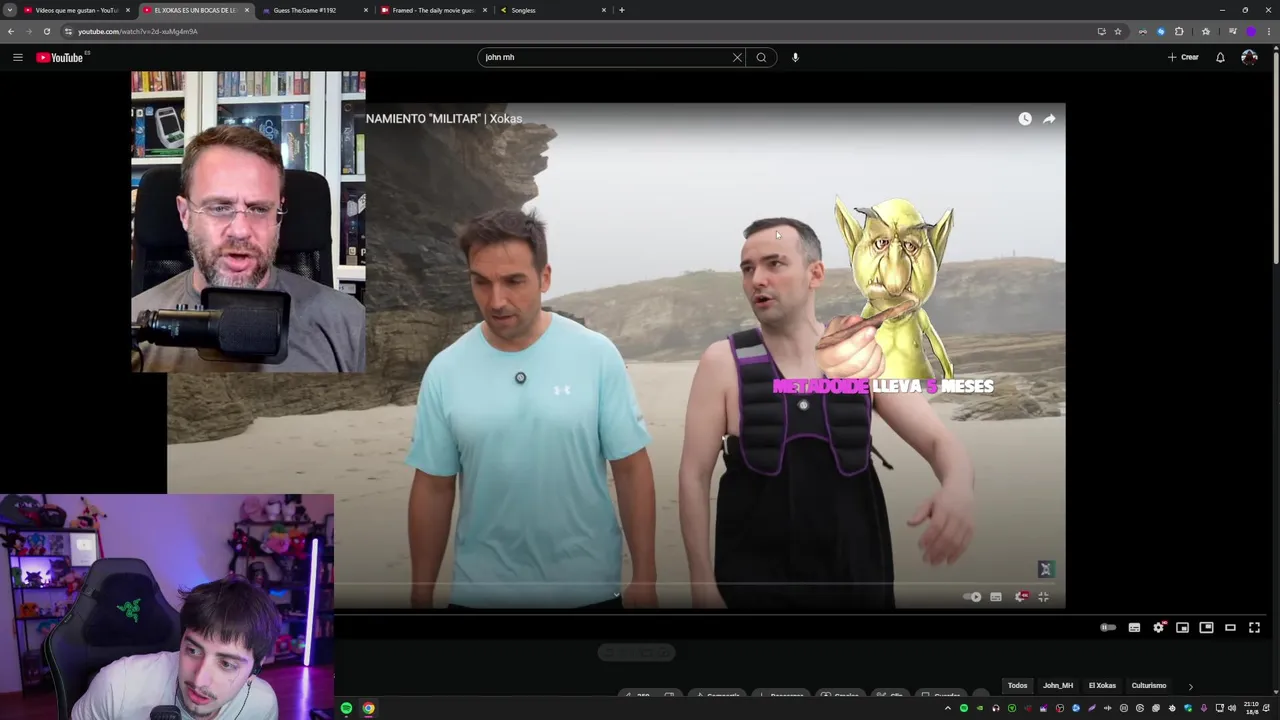Switch to "Vídeos que me gustan" tab

pyautogui.click(x=76, y=10)
